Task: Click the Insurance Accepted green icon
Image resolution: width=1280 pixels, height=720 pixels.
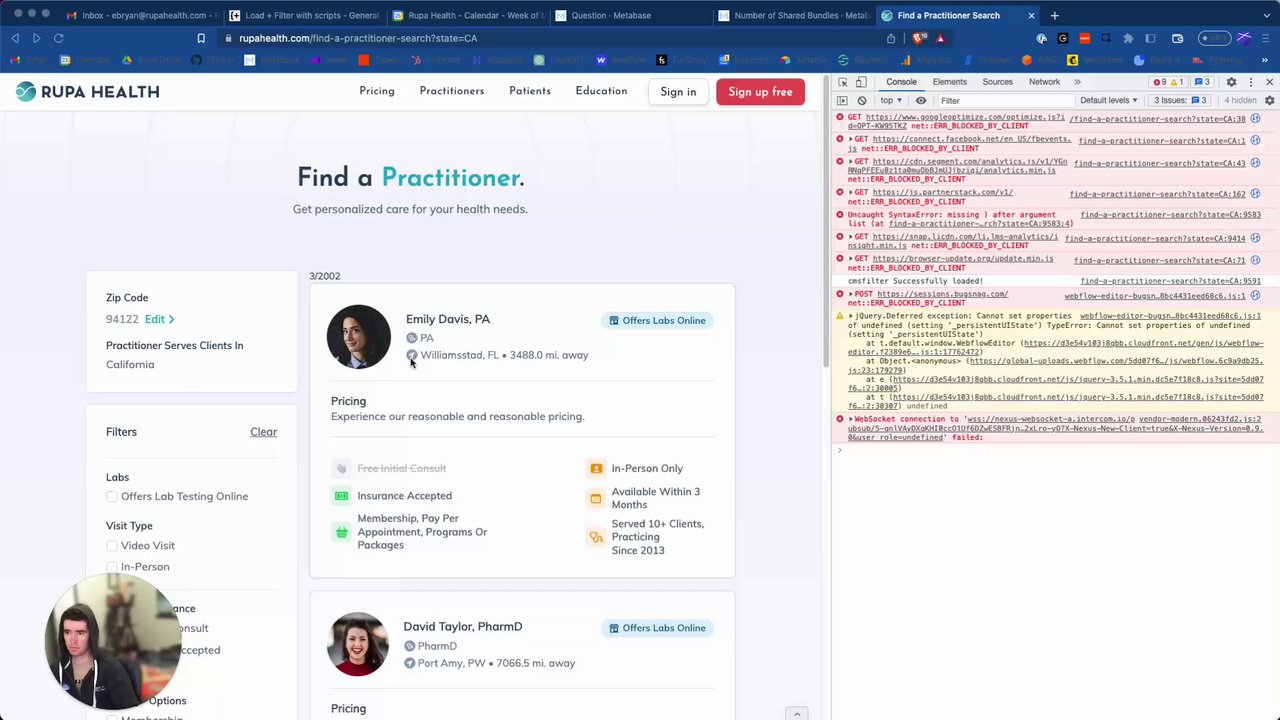Action: tap(342, 496)
